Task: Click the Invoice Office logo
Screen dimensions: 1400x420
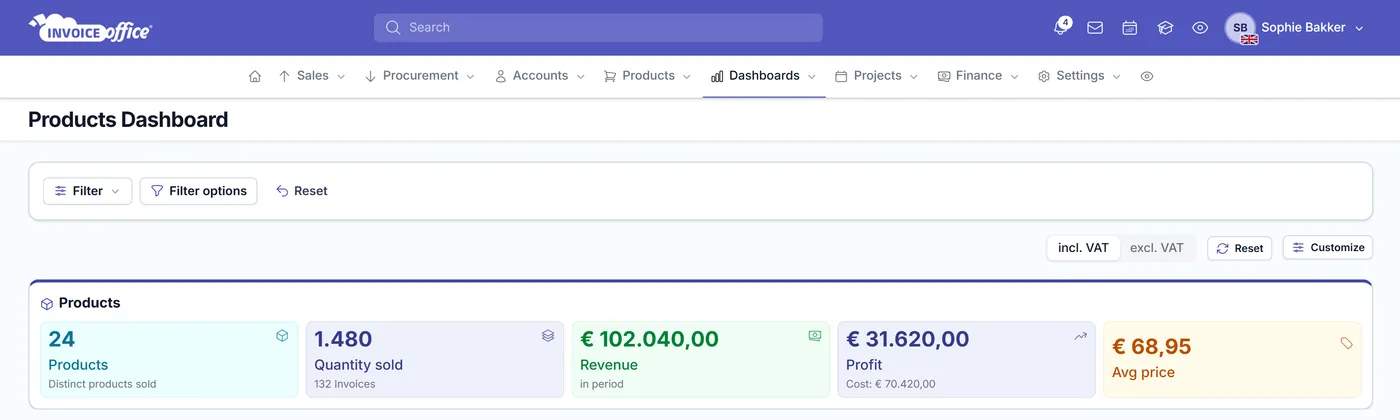Action: (x=90, y=28)
